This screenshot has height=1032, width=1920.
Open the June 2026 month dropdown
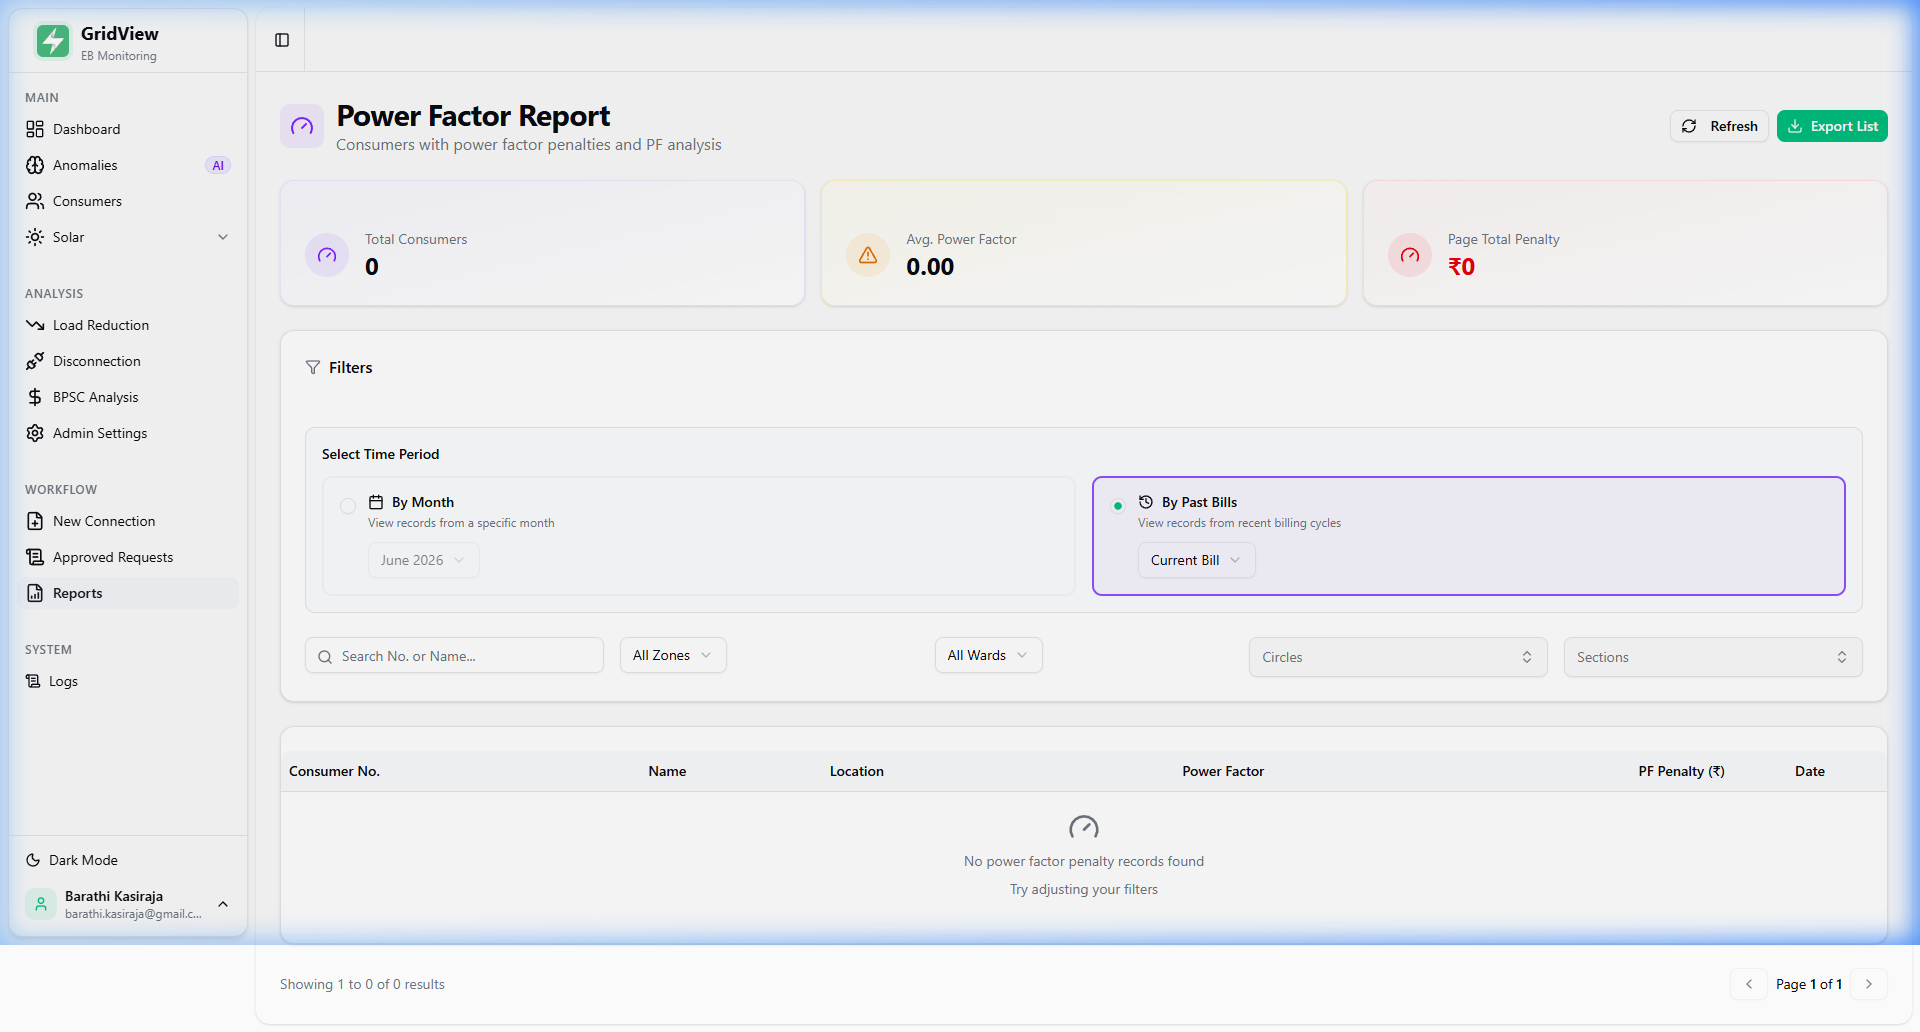coord(423,560)
